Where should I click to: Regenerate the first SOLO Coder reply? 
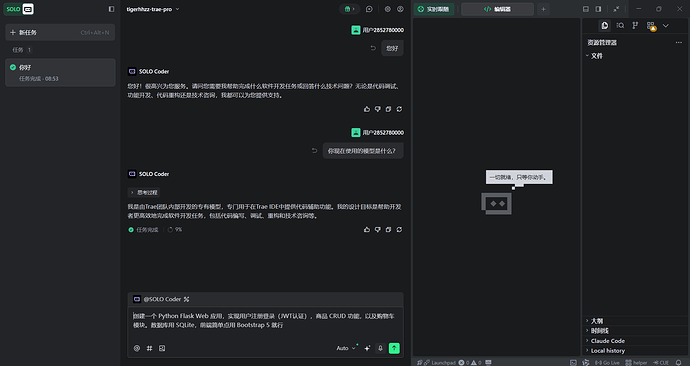tap(399, 109)
